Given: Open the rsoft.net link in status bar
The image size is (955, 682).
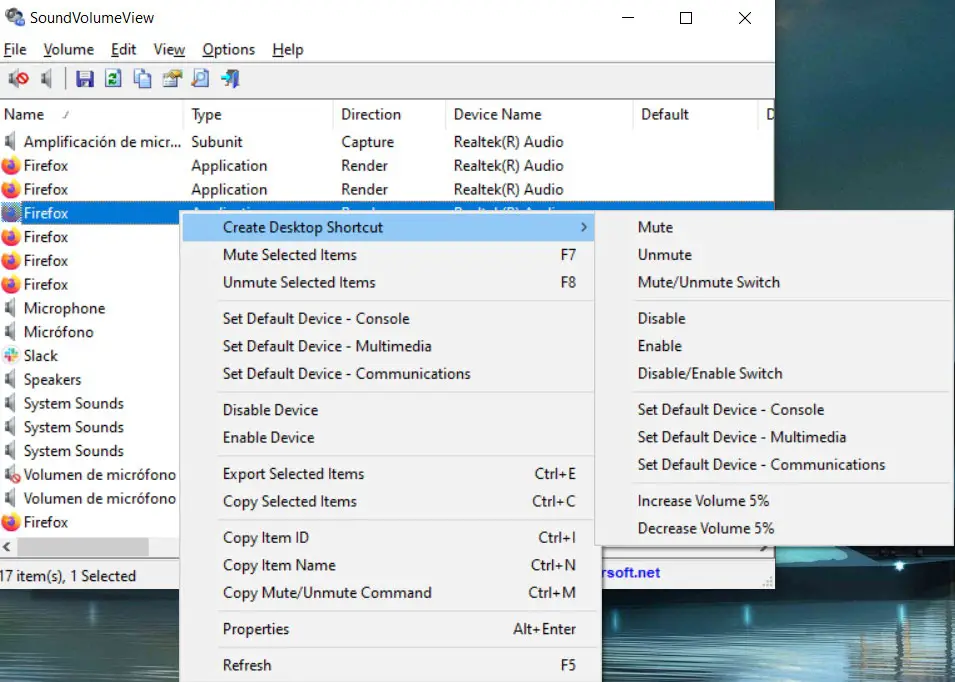Looking at the screenshot, I should 631,572.
